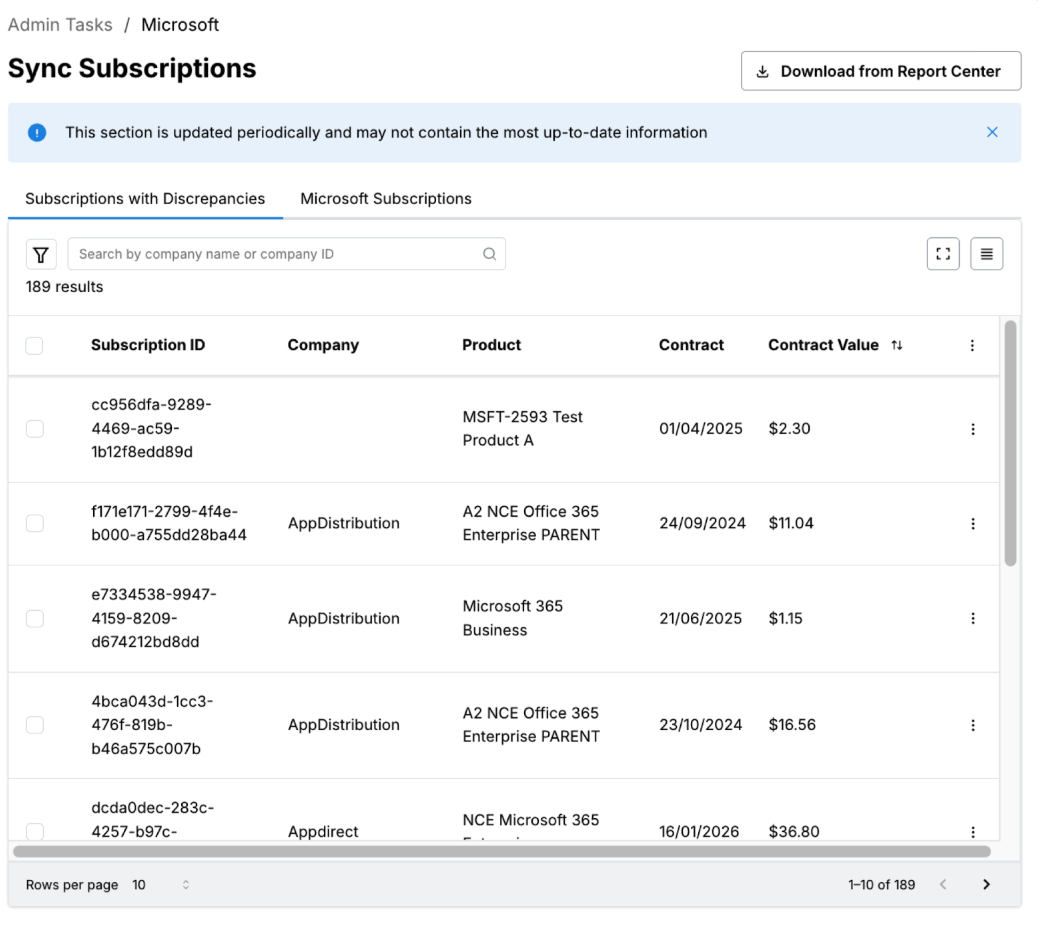This screenshot has height=928, width=1038.
Task: Click the horizontal table scrollbar
Action: 502,851
